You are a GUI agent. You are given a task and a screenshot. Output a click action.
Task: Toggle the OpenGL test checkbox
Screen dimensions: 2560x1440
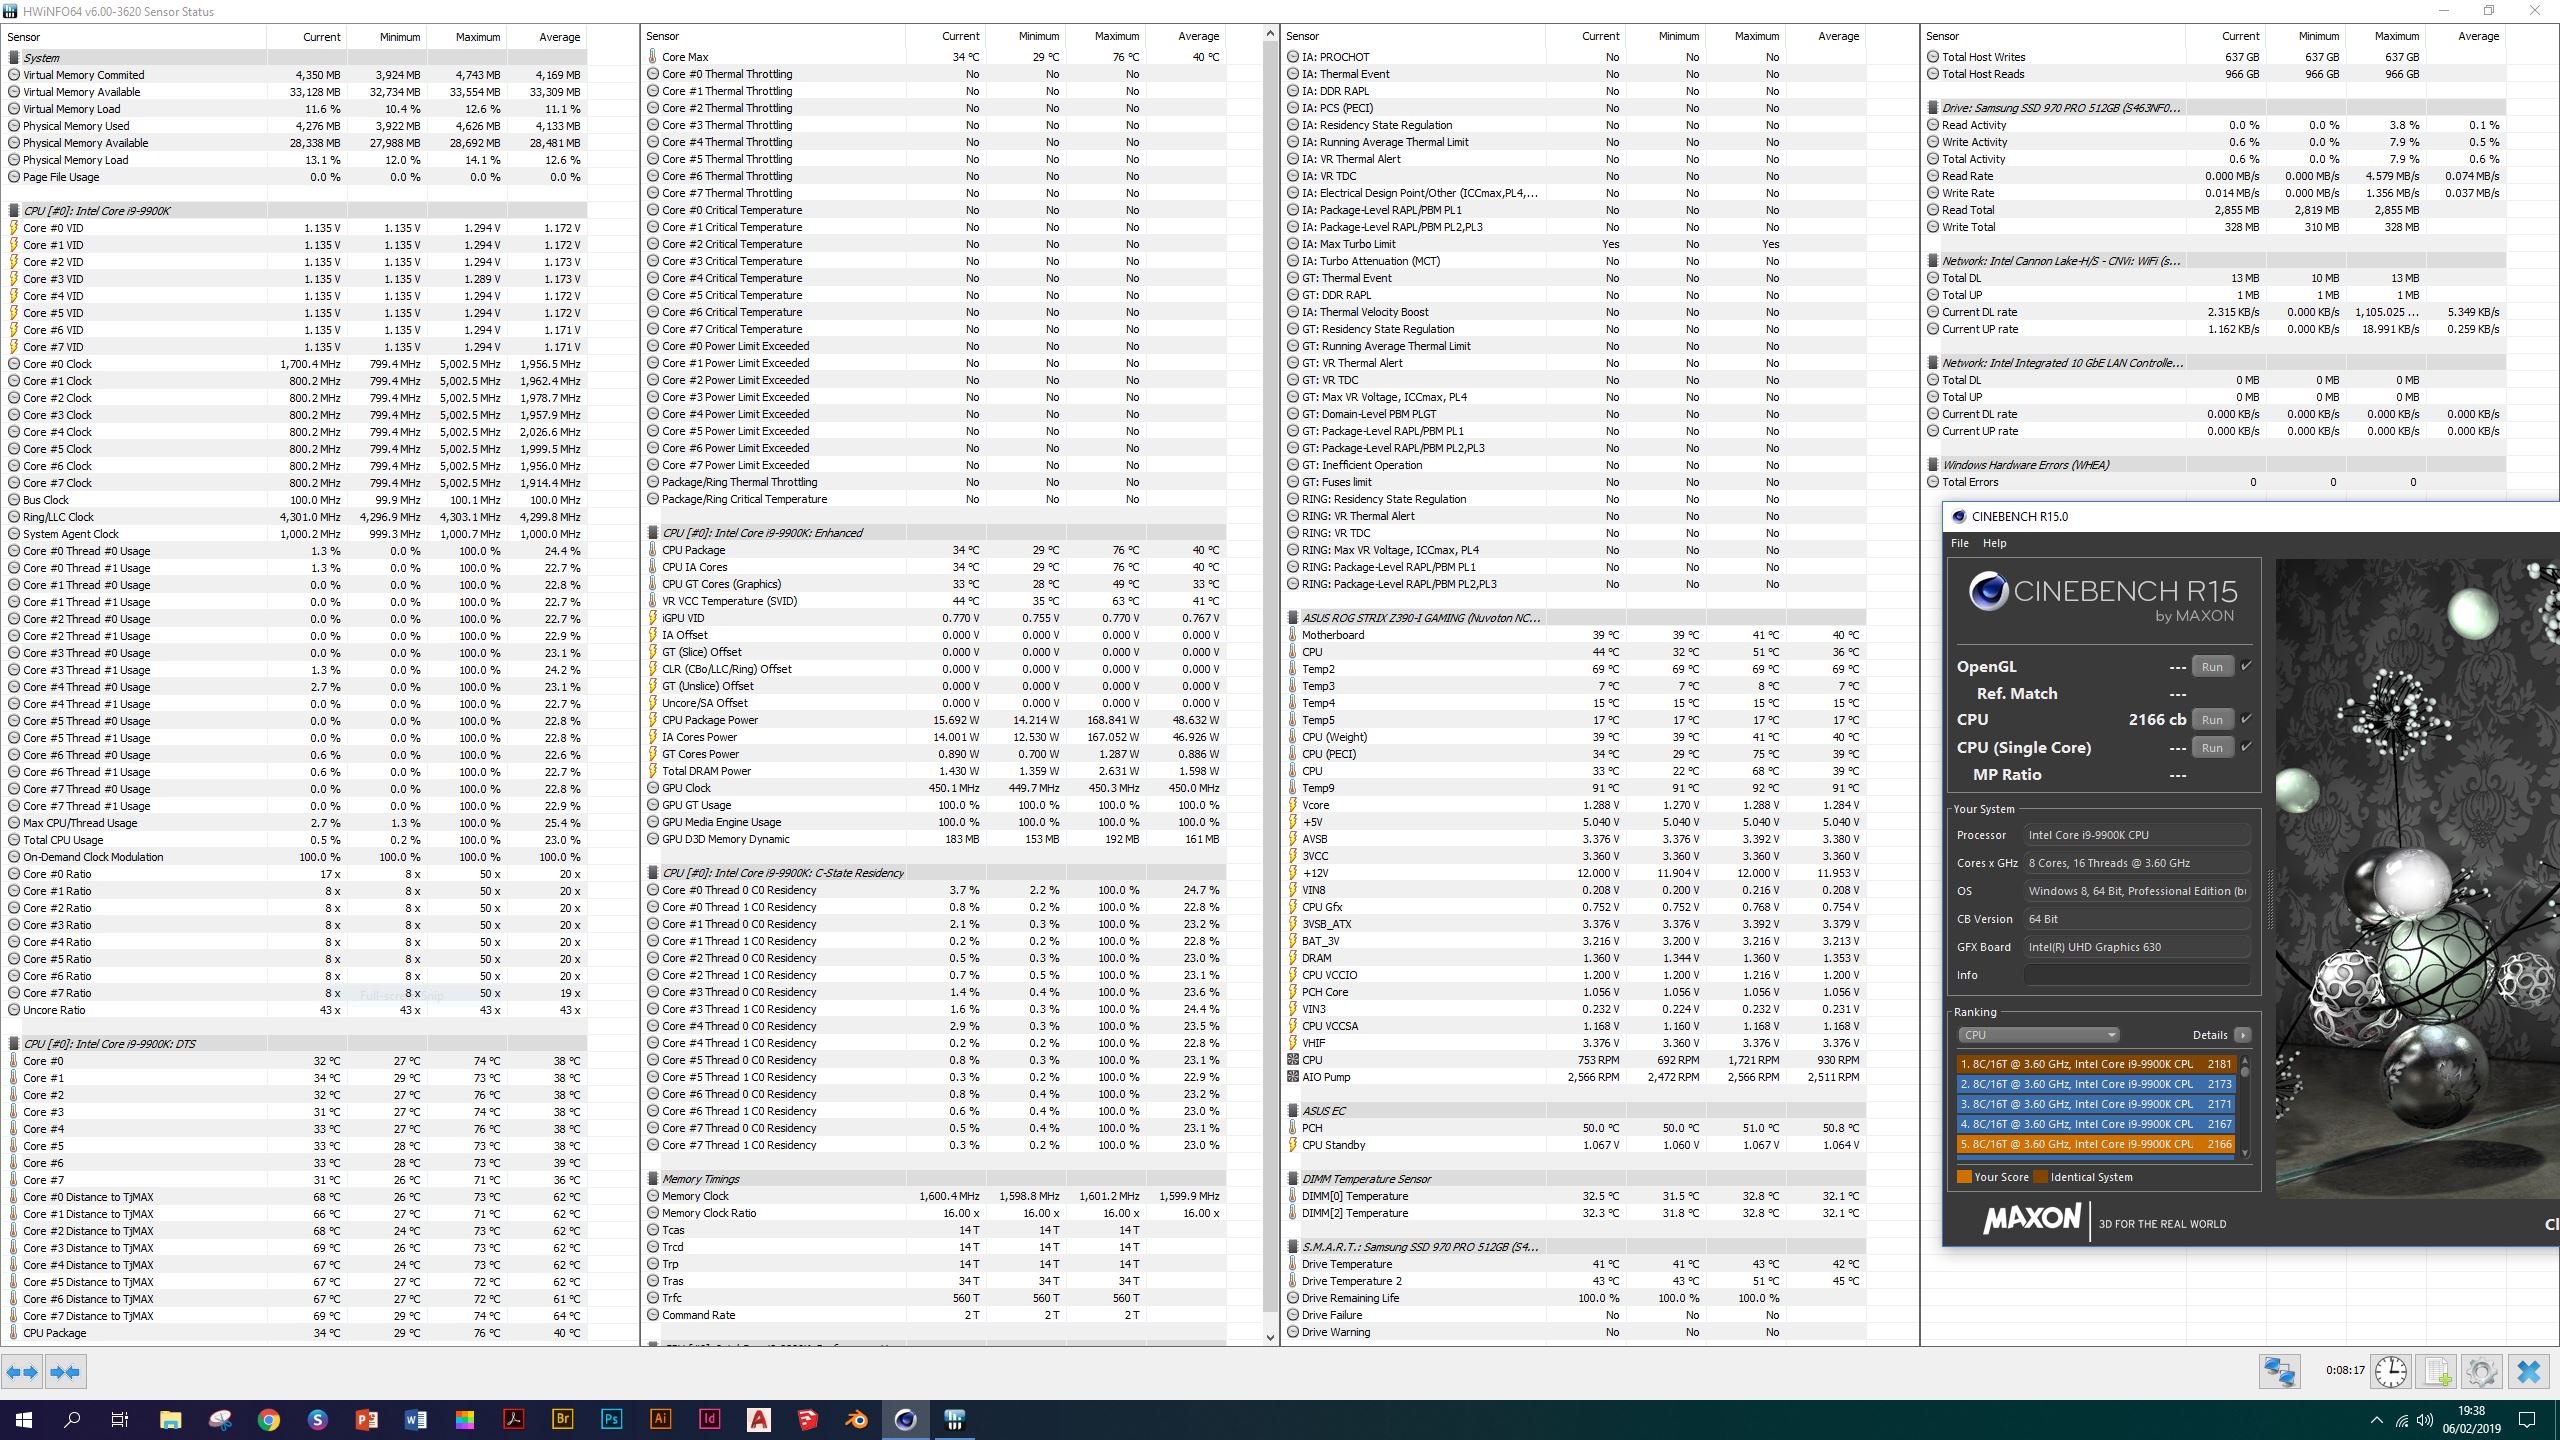point(2246,666)
